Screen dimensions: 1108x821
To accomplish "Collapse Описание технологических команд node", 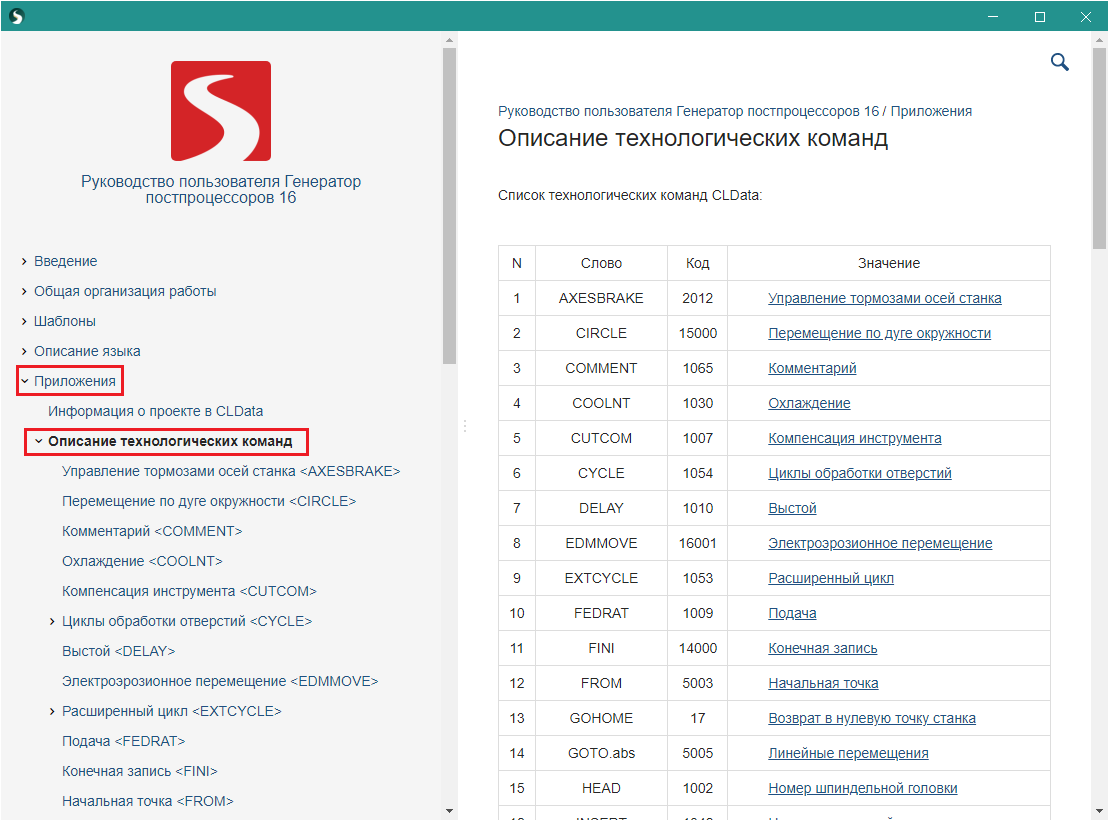I will (38, 441).
